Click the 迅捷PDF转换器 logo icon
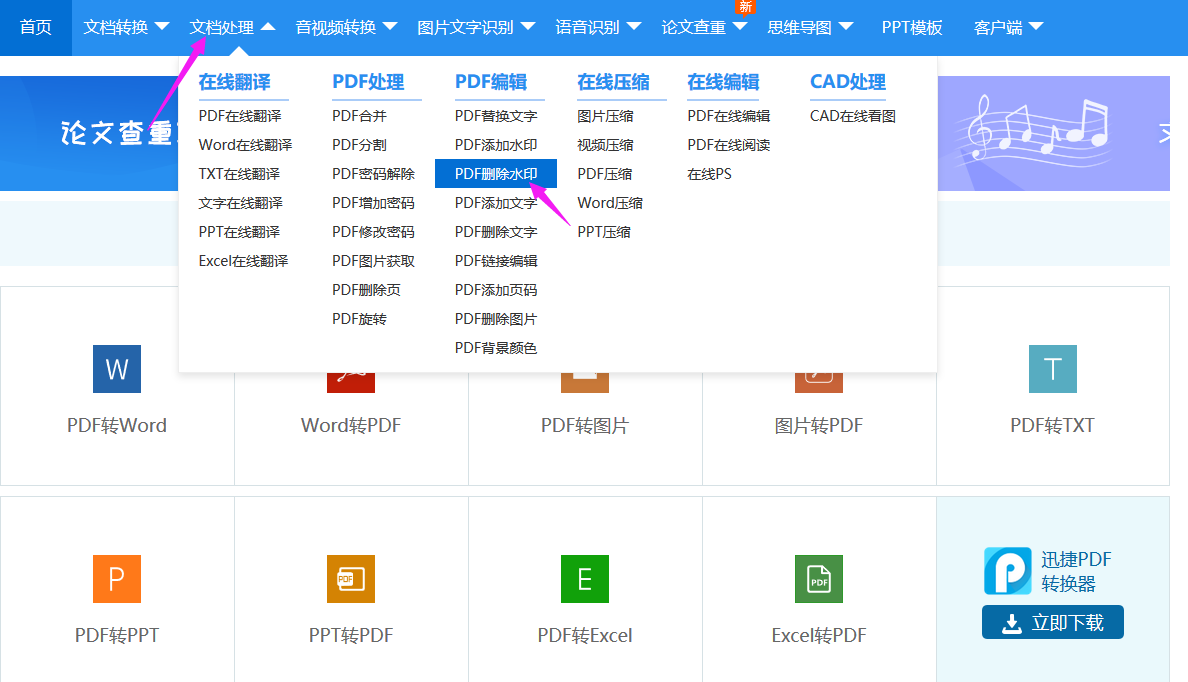Image resolution: width=1188 pixels, height=682 pixels. (1008, 571)
